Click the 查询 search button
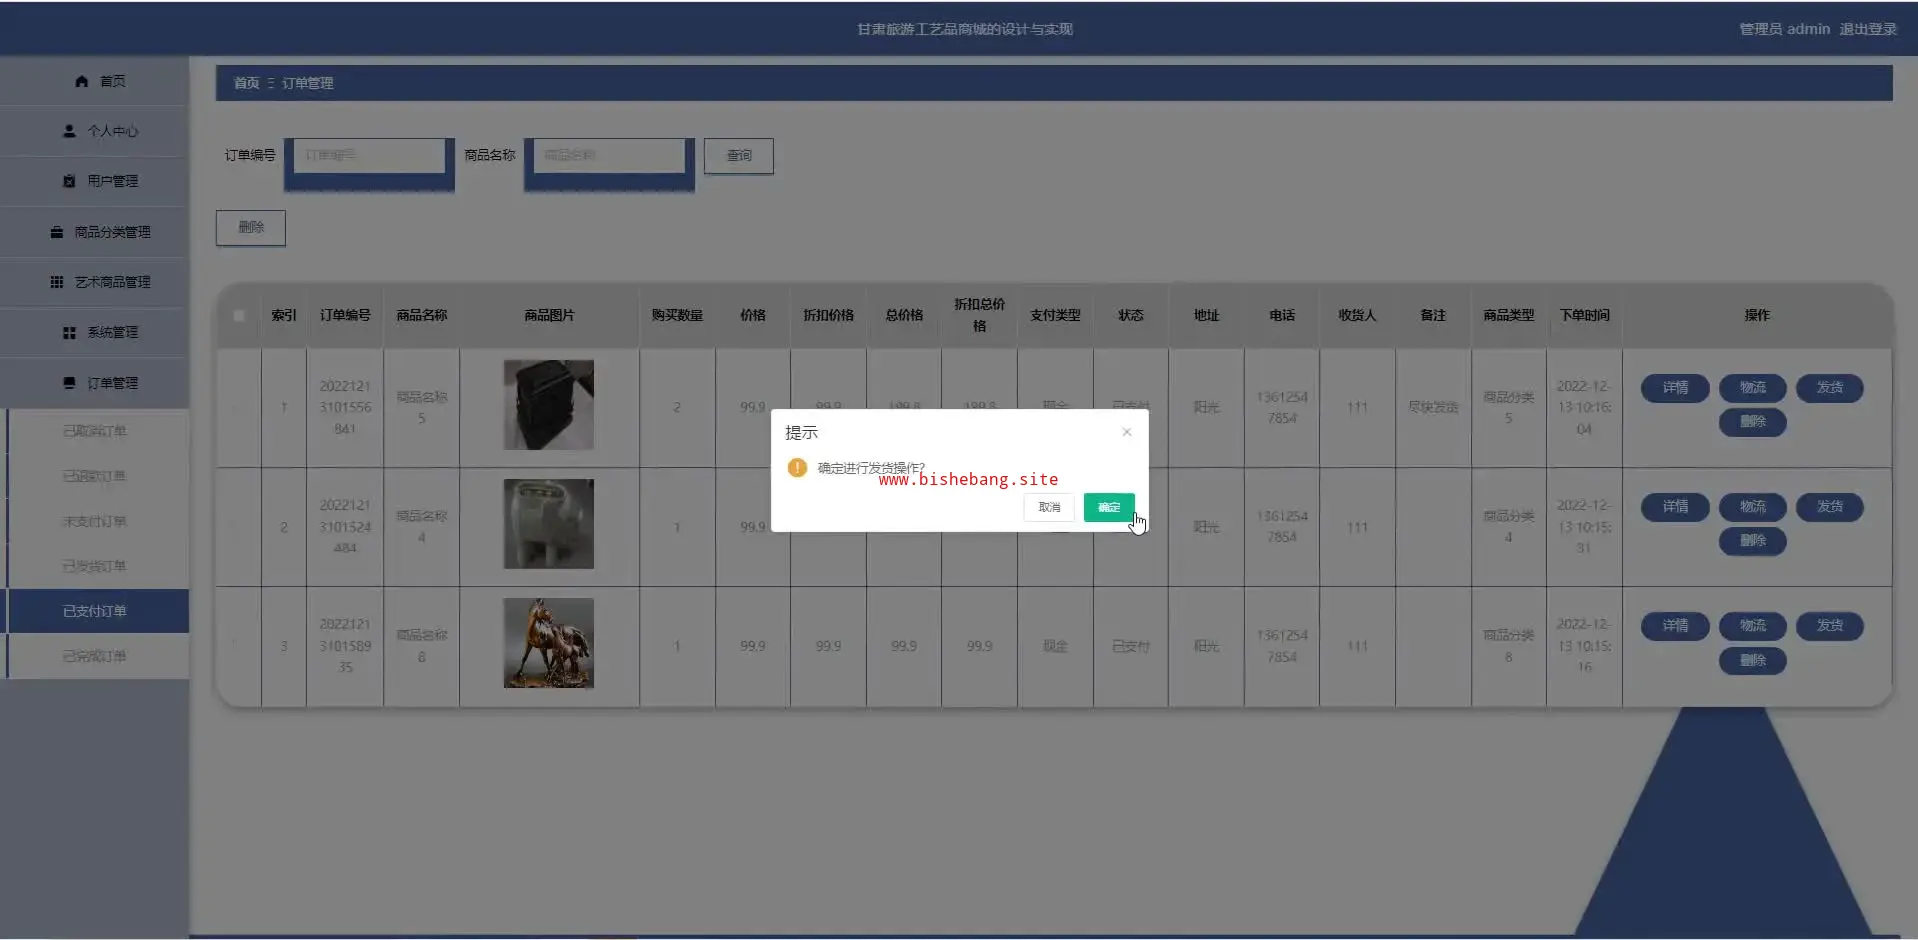The height and width of the screenshot is (940, 1918). (x=739, y=156)
